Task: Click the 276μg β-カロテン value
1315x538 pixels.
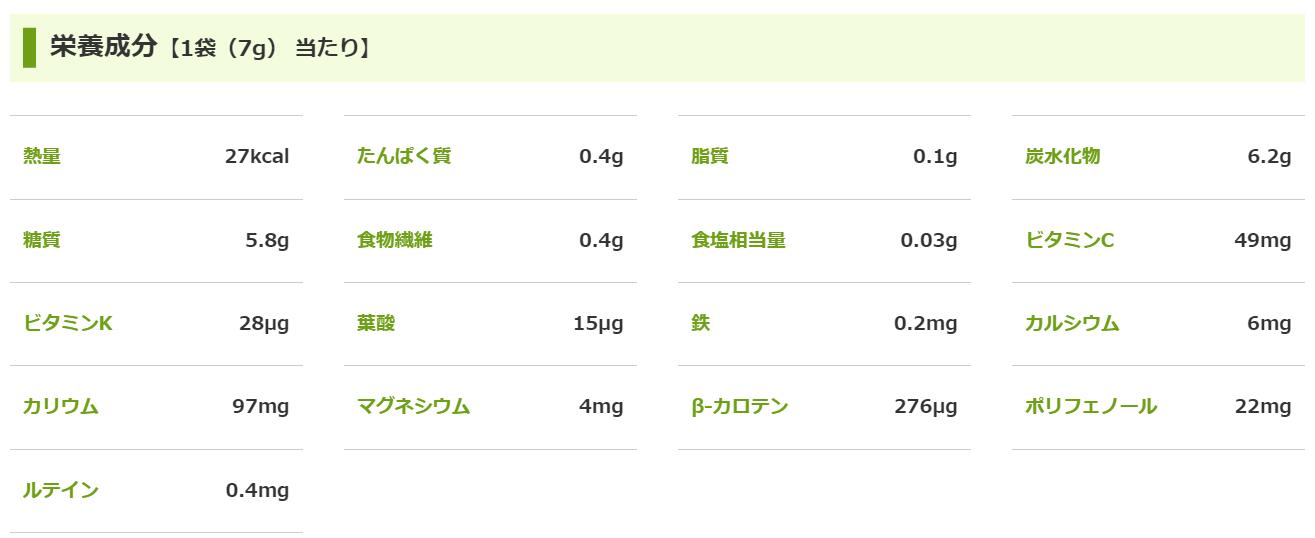Action: (925, 406)
